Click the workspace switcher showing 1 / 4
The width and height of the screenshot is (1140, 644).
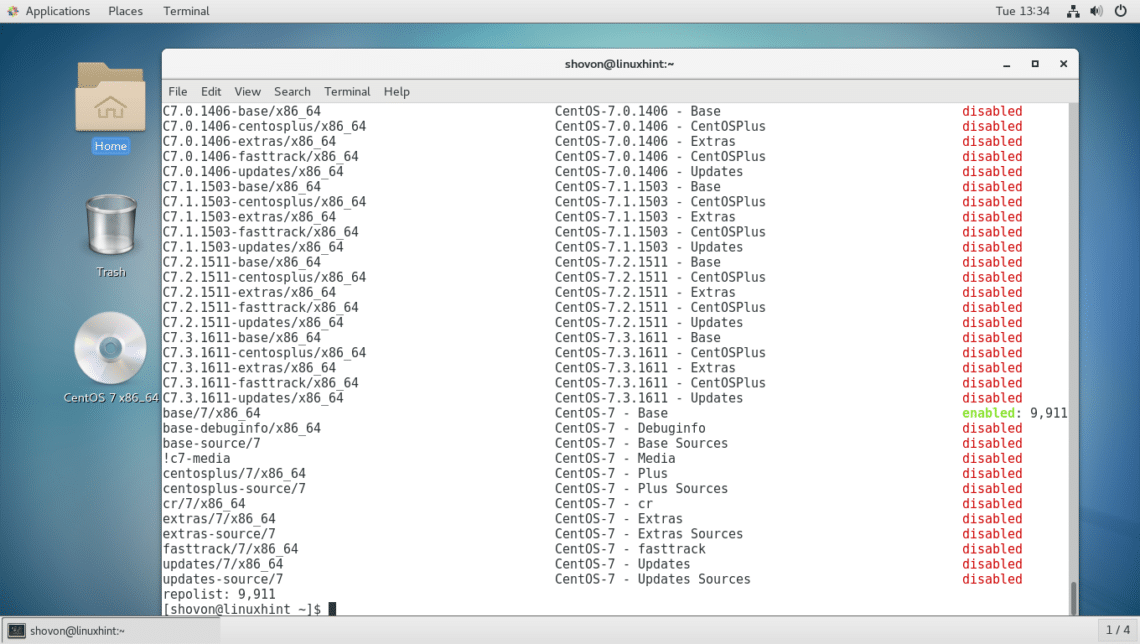[1116, 630]
